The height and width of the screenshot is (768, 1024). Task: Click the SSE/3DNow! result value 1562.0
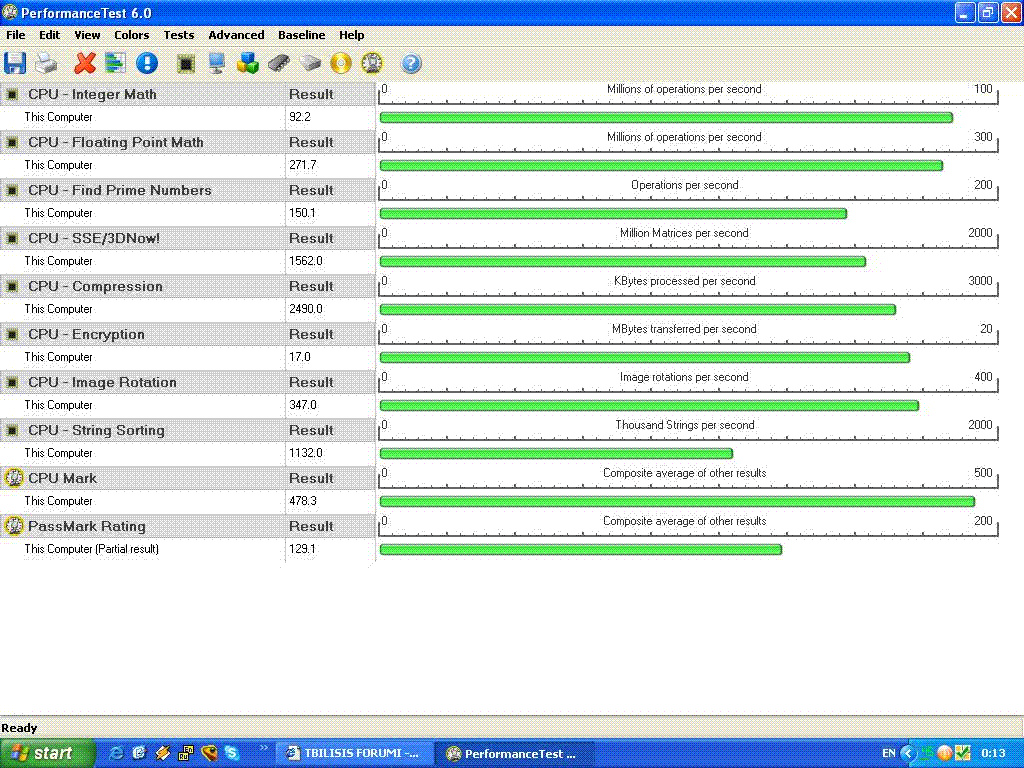click(306, 261)
